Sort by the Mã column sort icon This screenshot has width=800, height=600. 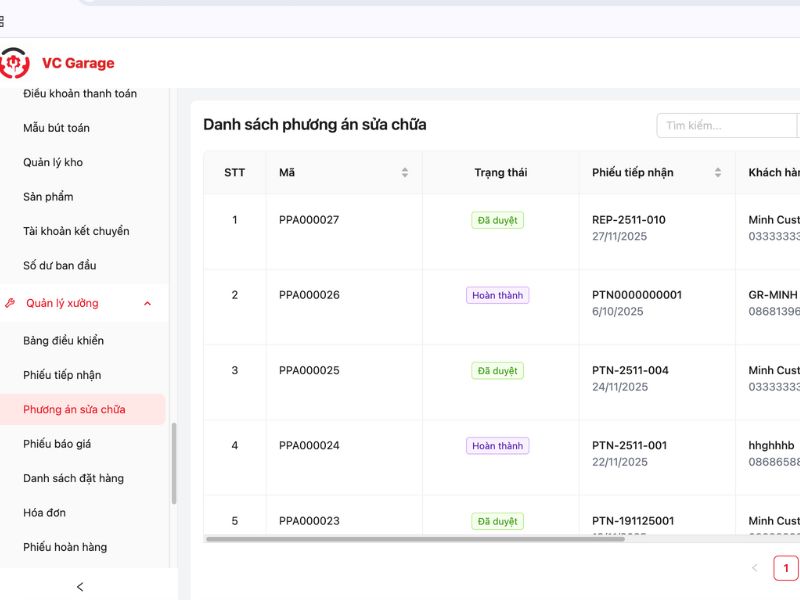(405, 173)
